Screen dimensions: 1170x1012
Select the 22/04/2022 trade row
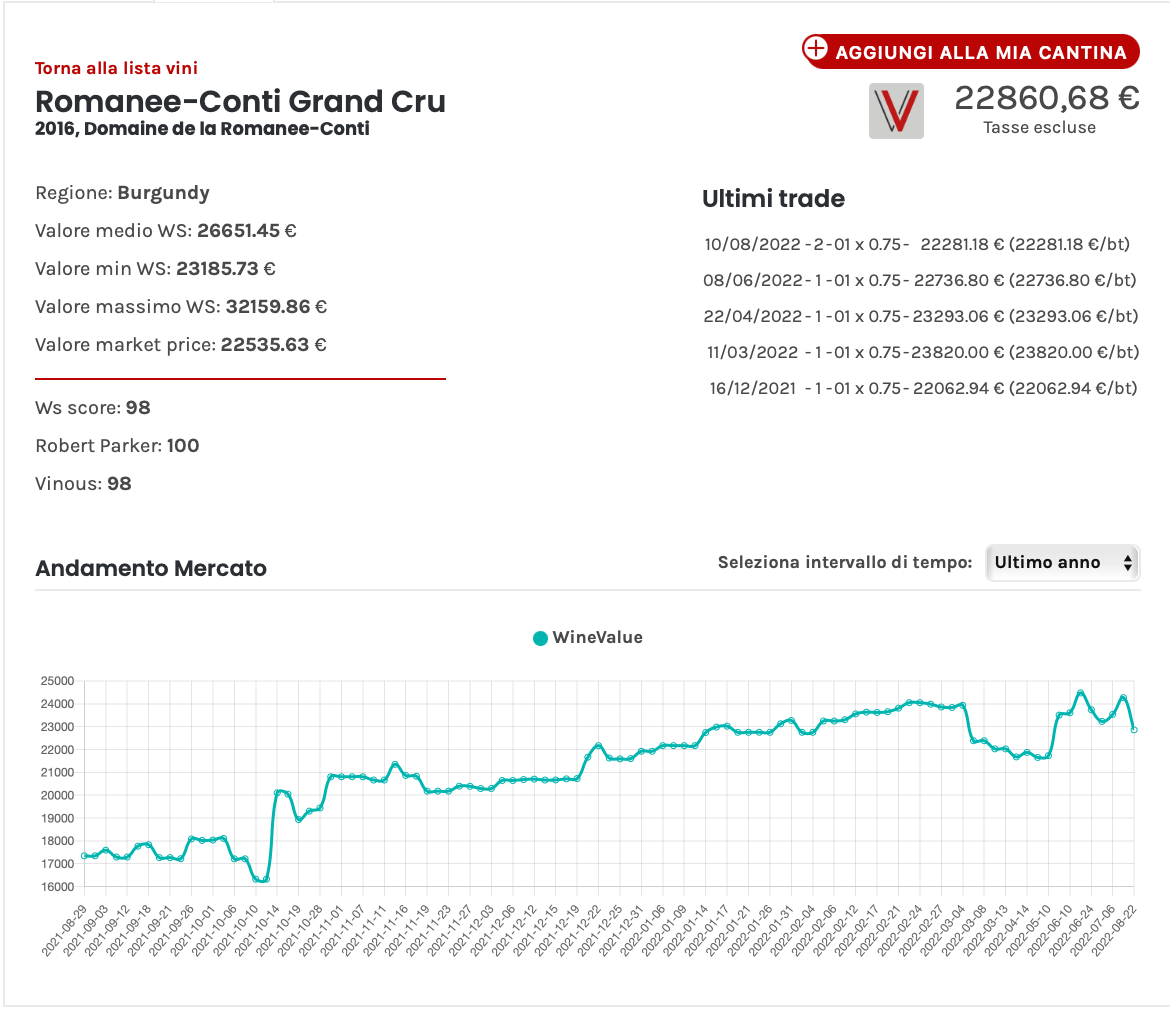pos(921,316)
